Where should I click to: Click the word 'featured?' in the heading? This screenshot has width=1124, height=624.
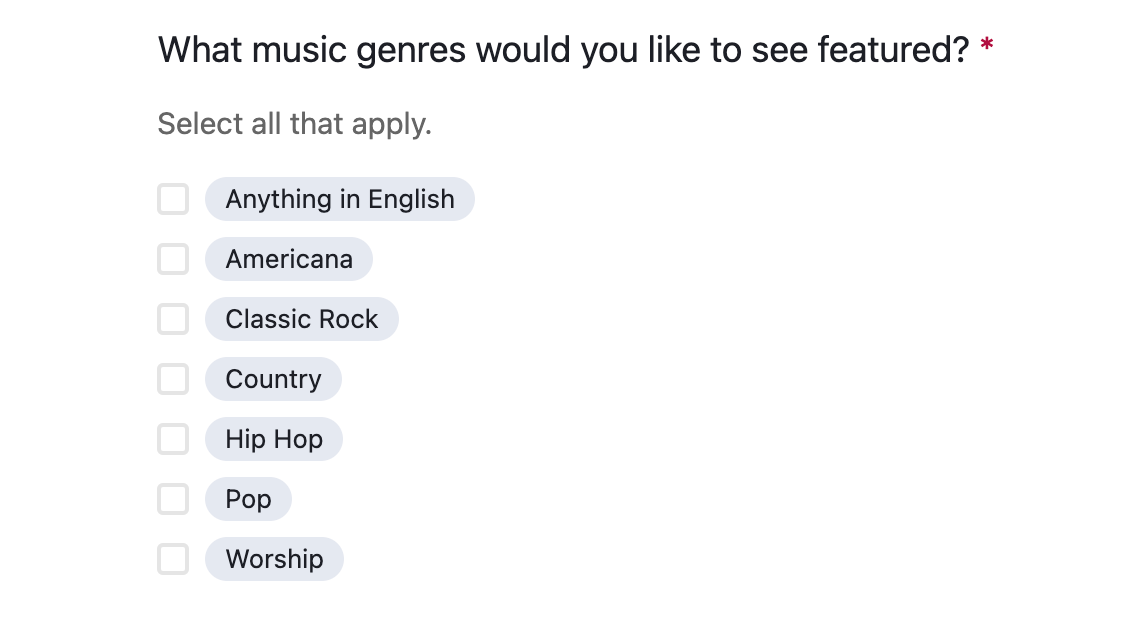pyautogui.click(x=893, y=49)
